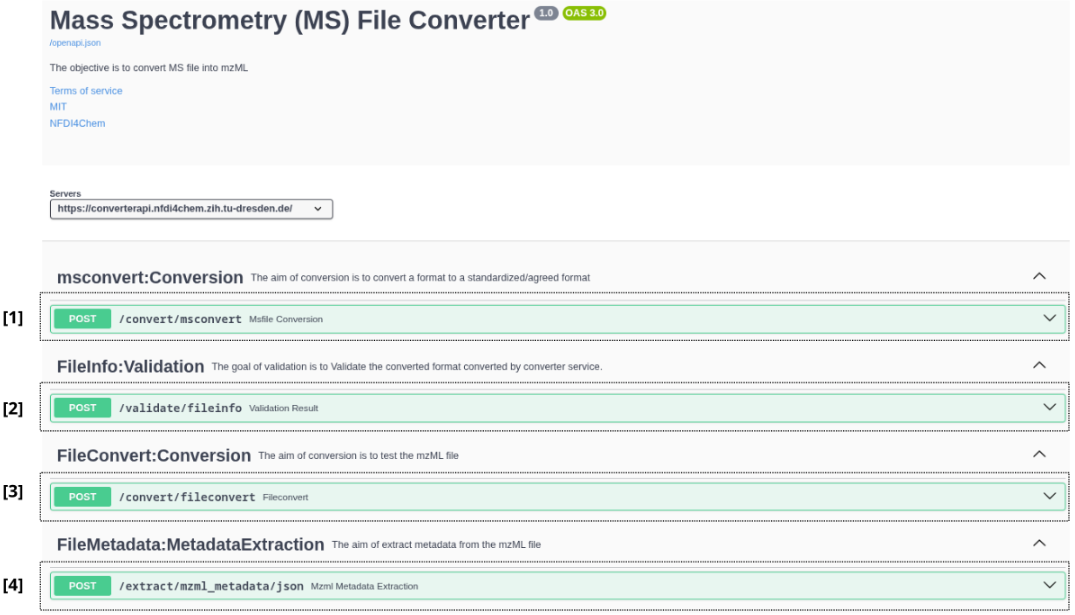Image resolution: width=1075 pixels, height=615 pixels.
Task: Click the msconvert:Conversion tag heading
Action: click(x=150, y=277)
